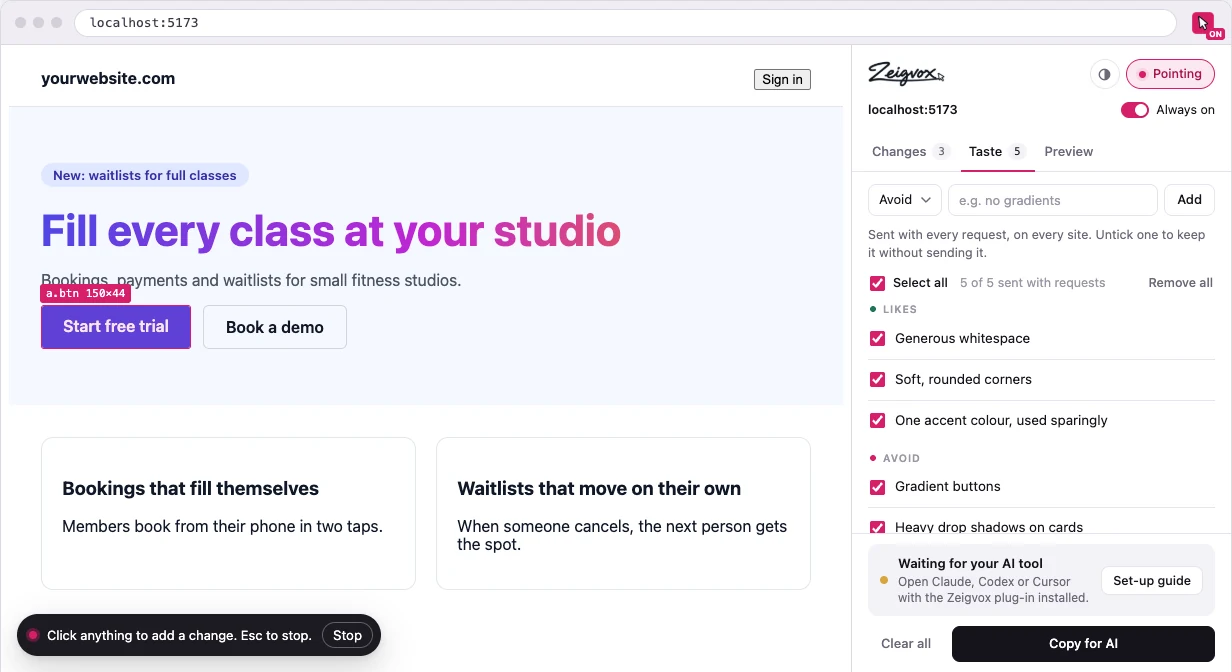Viewport: 1232px width, 672px height.
Task: Open the Avoid type dropdown
Action: (905, 200)
